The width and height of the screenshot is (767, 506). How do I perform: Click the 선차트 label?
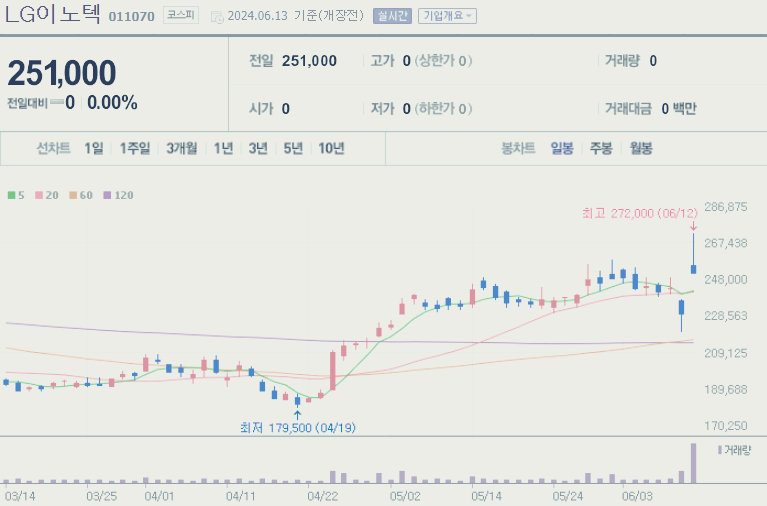click(x=53, y=148)
